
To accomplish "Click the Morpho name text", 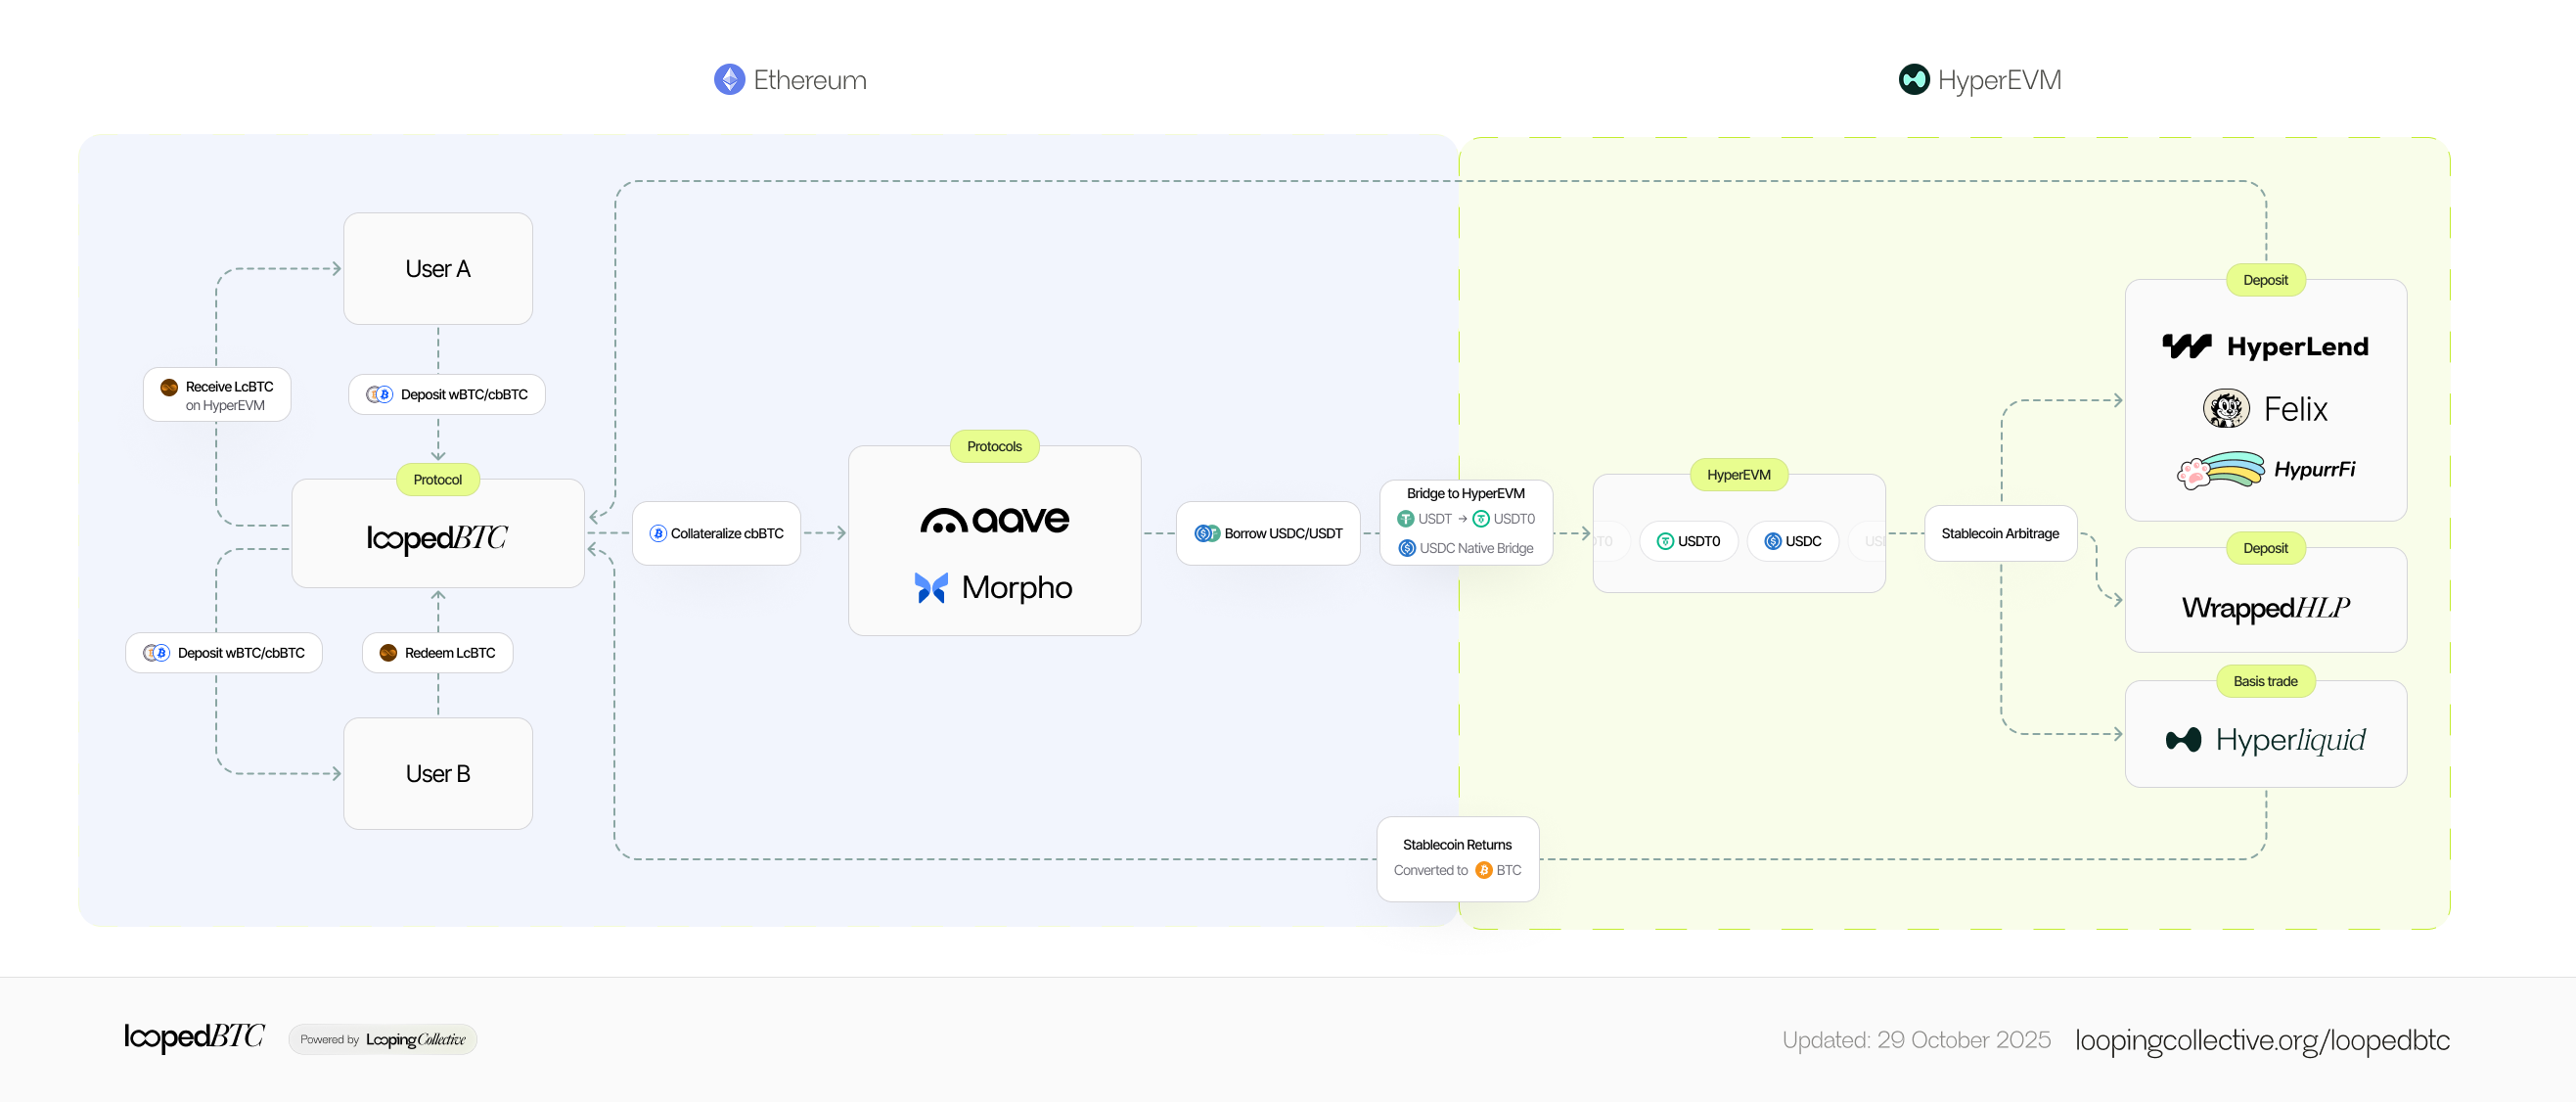I will coord(1016,588).
